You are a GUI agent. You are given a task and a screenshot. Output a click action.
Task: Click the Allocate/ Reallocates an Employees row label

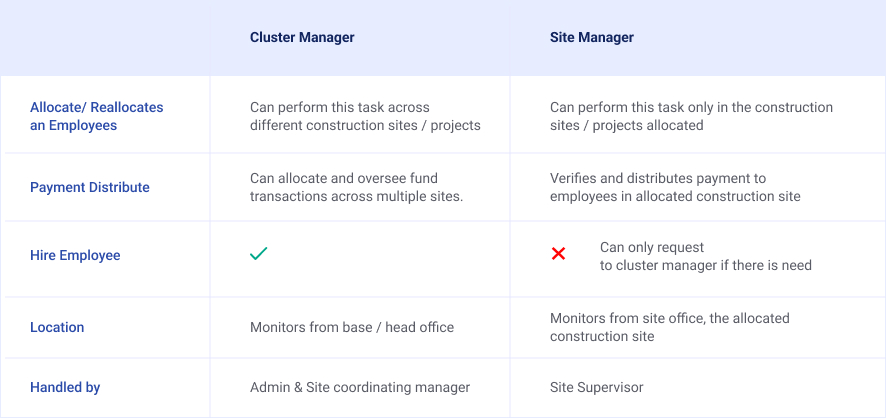[96, 116]
